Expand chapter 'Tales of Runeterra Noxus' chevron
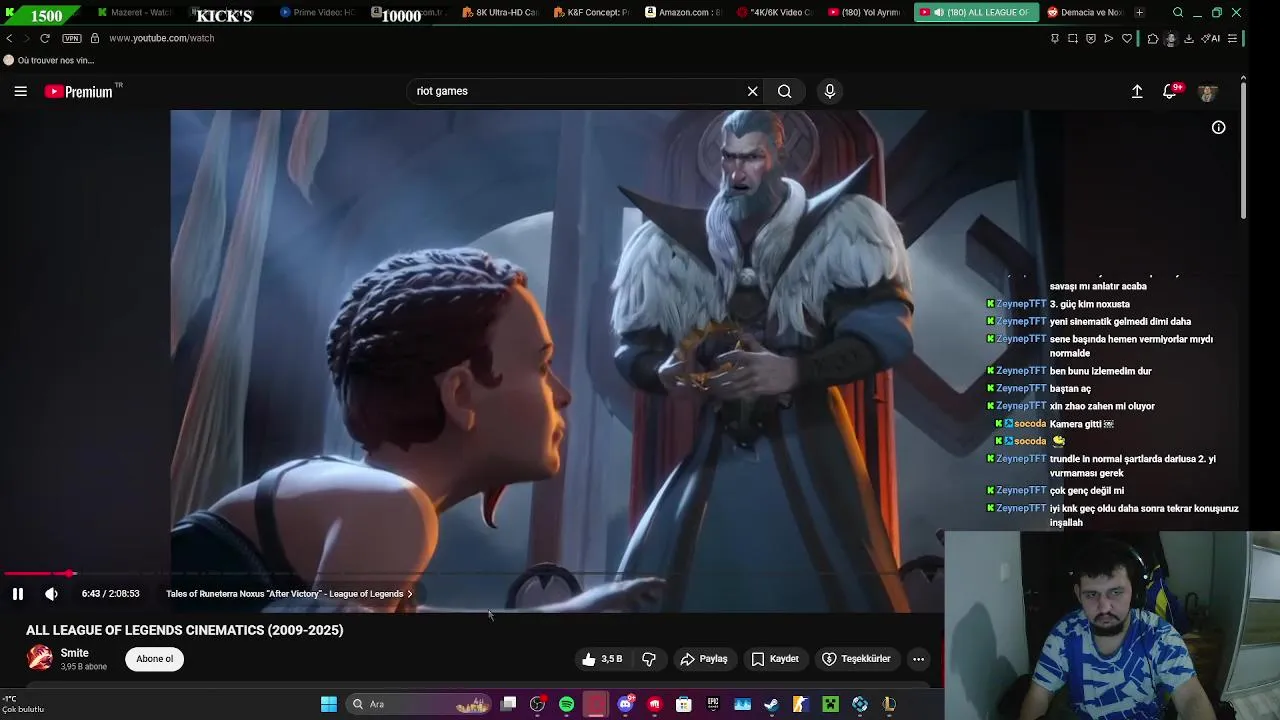Image resolution: width=1280 pixels, height=720 pixels. coord(409,594)
